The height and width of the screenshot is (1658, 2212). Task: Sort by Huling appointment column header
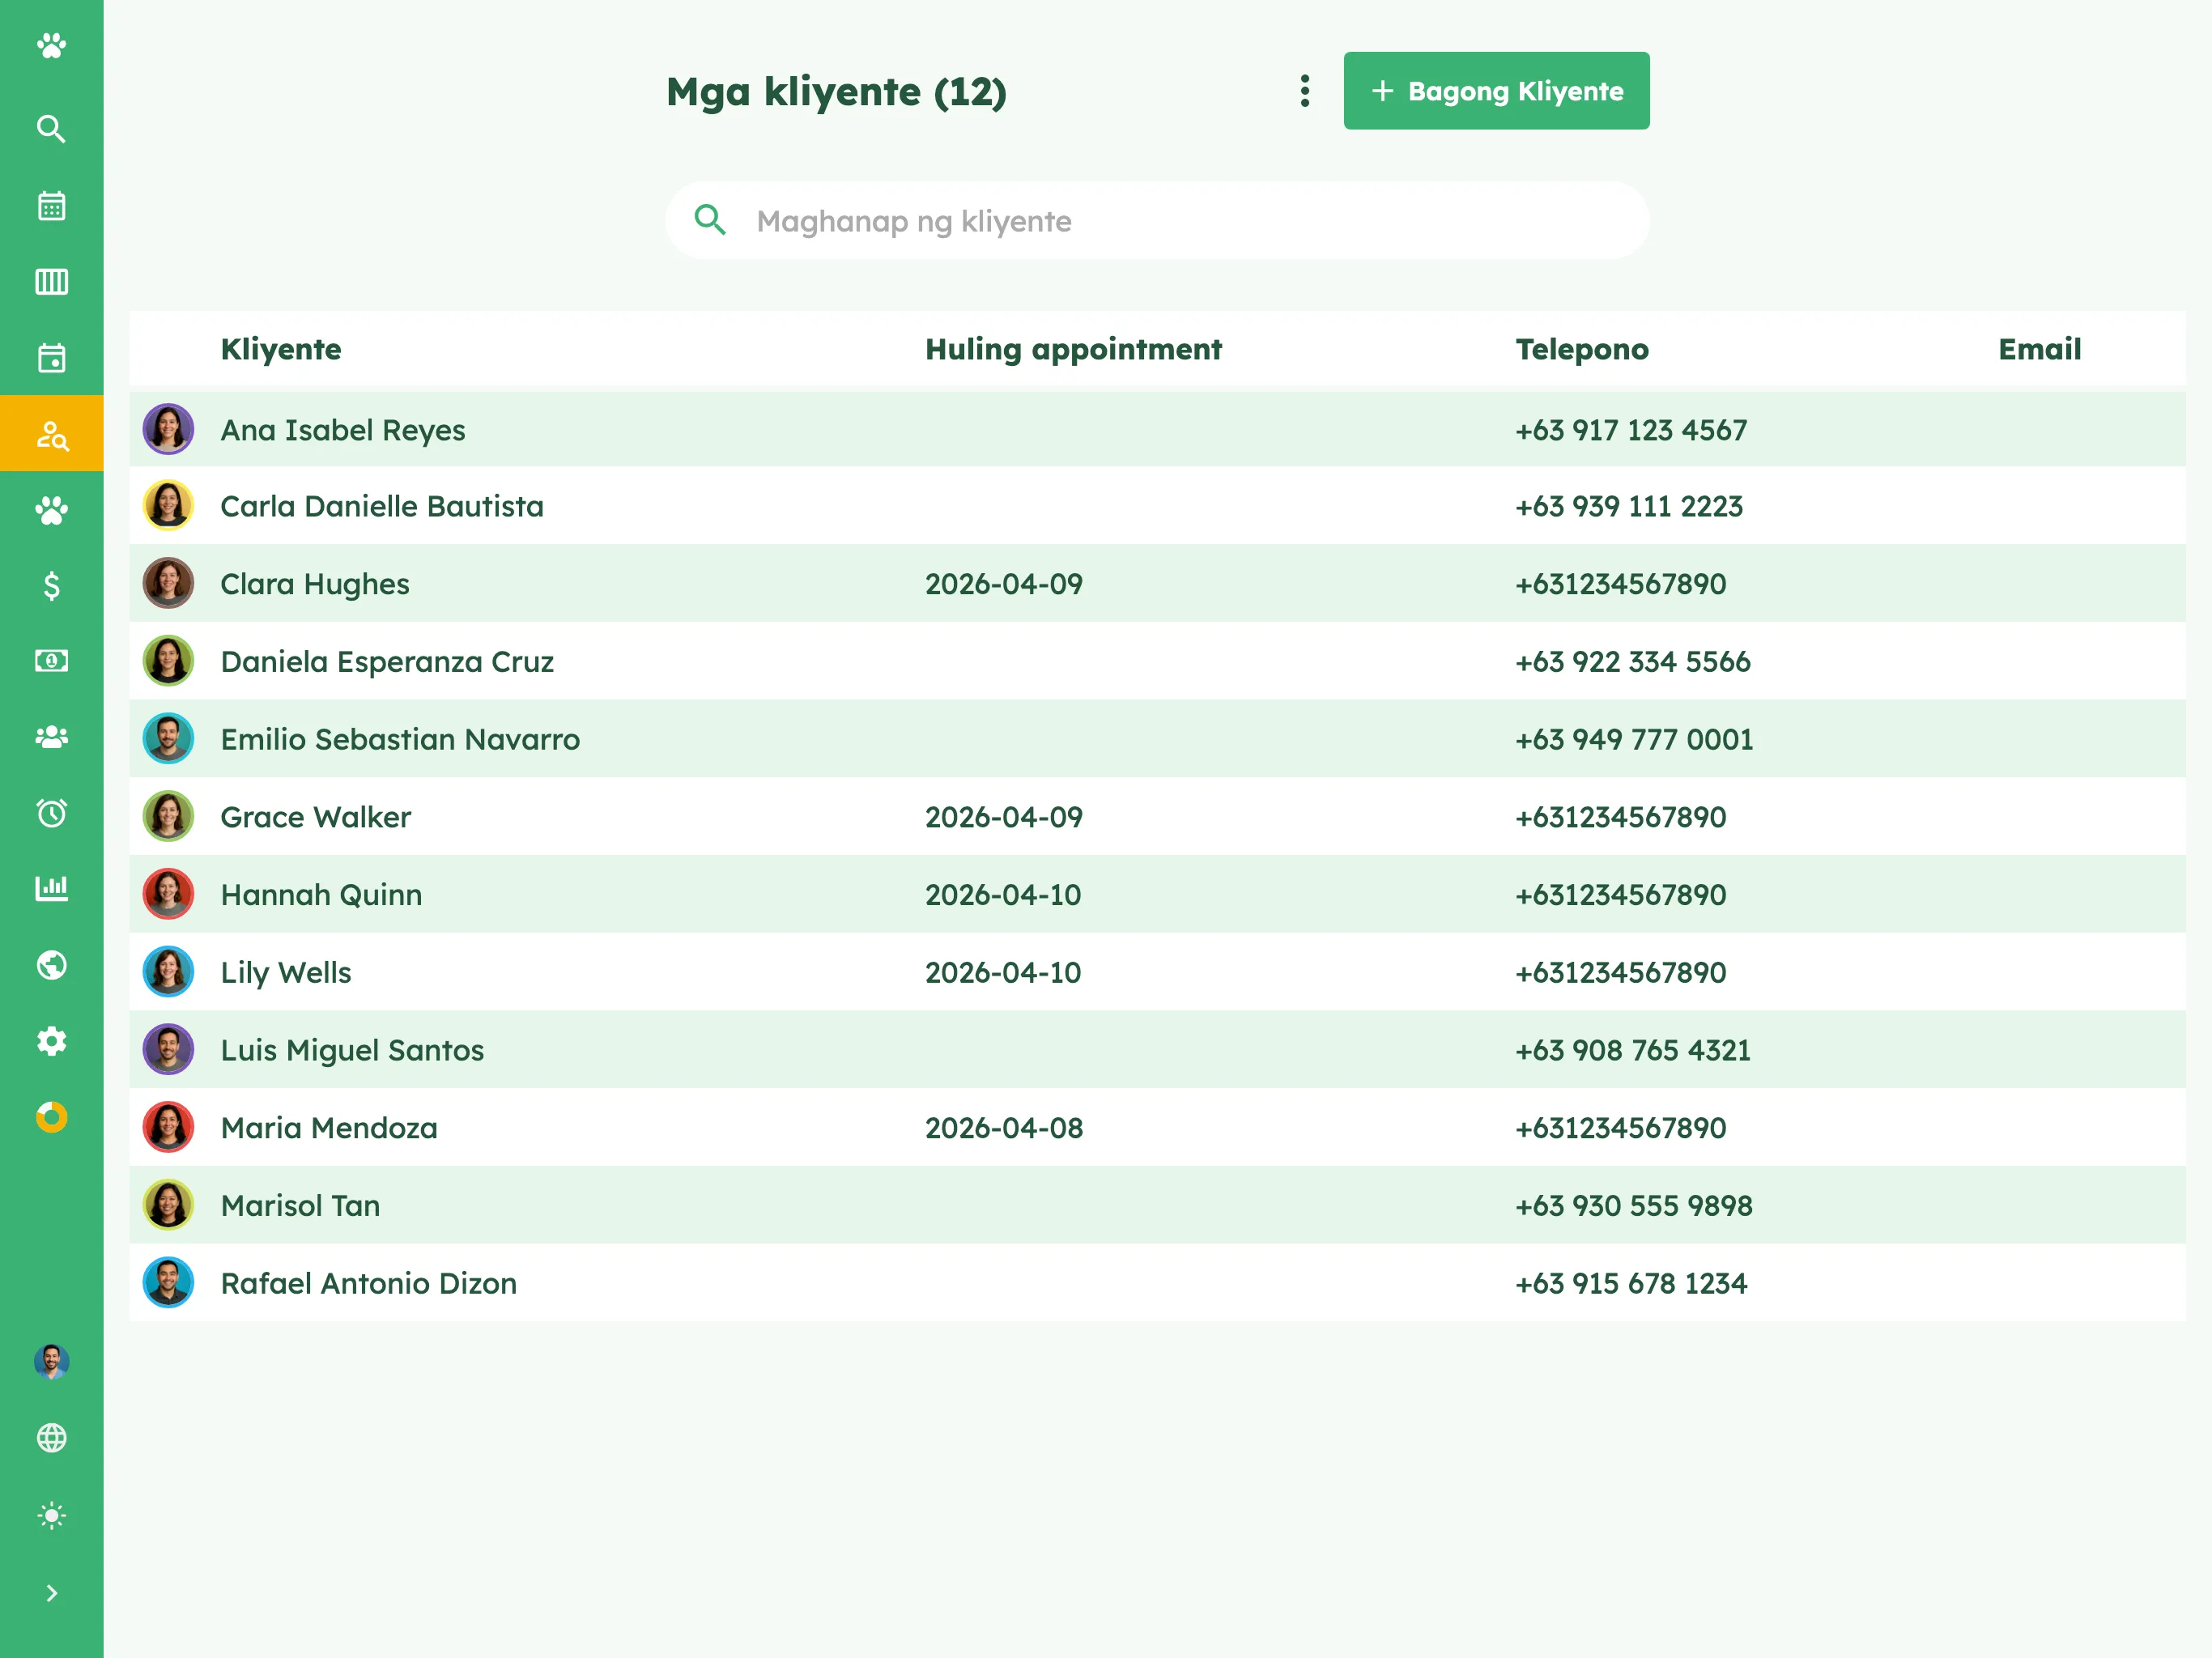click(1073, 349)
